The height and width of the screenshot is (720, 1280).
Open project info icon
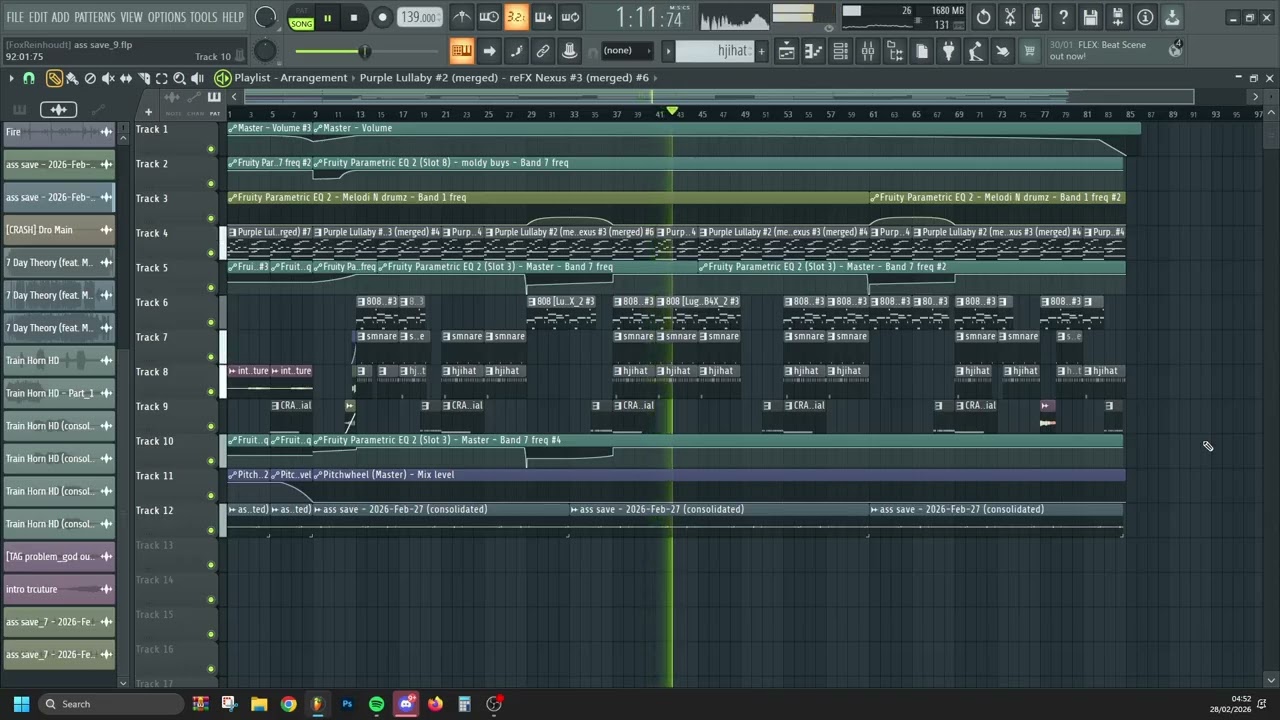click(x=1145, y=17)
